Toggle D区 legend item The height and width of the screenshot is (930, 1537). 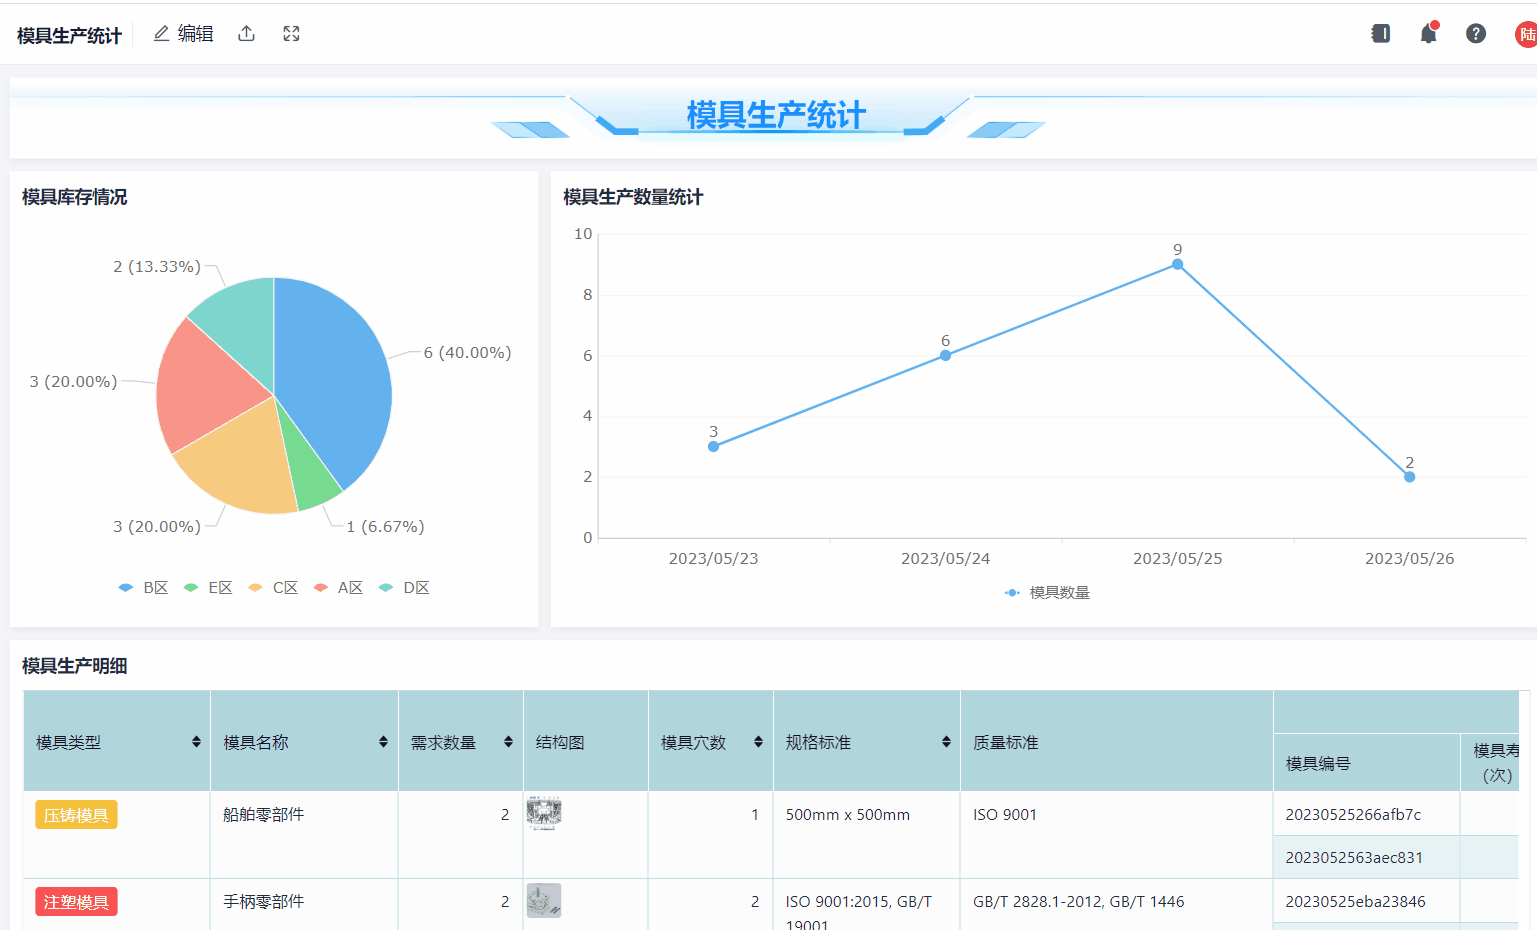404,588
